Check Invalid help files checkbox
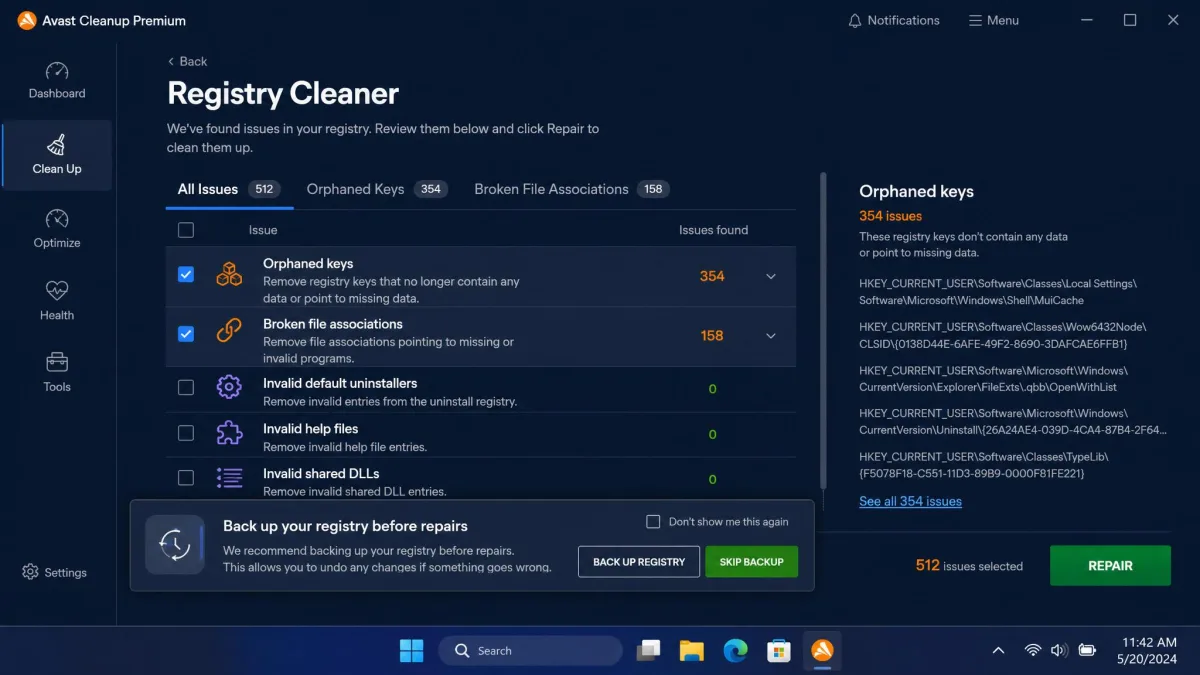 (186, 433)
